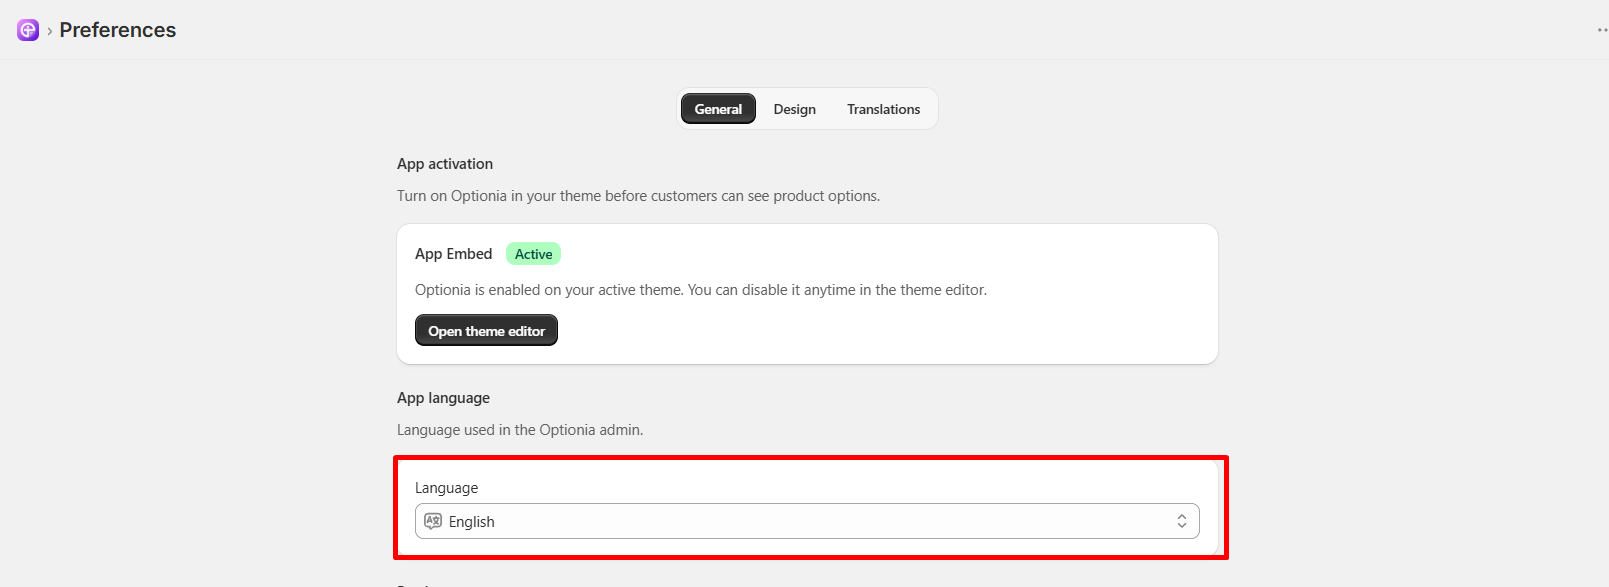Click the word English in the Language box

472,522
